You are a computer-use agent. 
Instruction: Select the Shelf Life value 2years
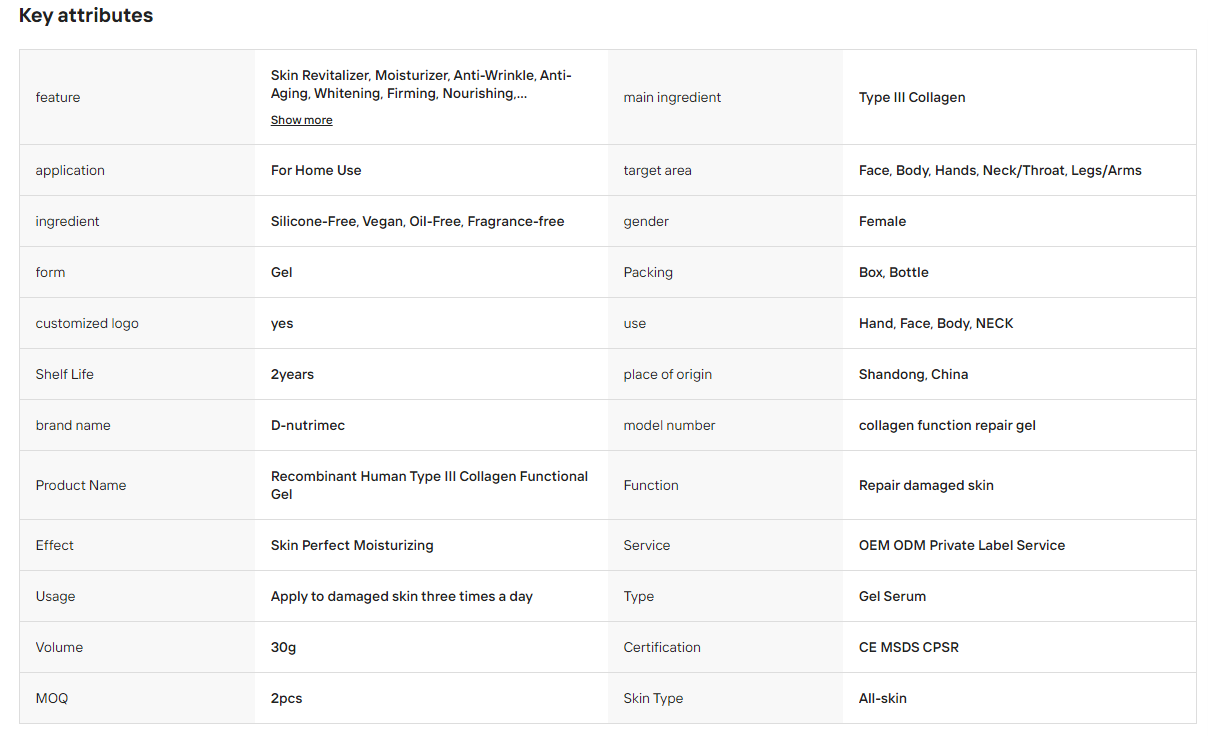(x=292, y=374)
